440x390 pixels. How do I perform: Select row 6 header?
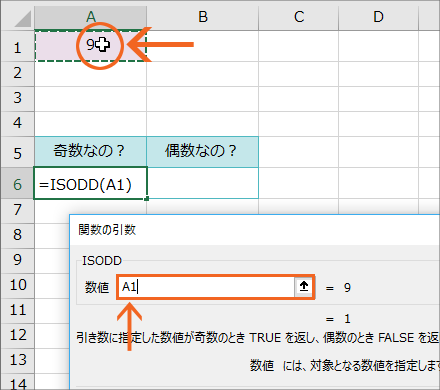[17, 183]
